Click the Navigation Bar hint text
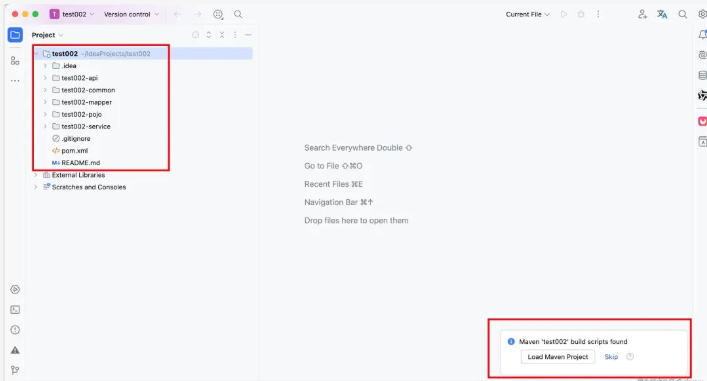707x381 pixels. (339, 202)
